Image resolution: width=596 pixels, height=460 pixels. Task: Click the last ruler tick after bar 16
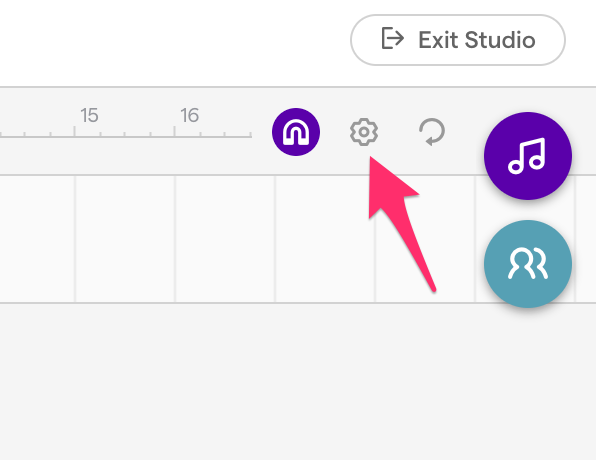pyautogui.click(x=250, y=134)
